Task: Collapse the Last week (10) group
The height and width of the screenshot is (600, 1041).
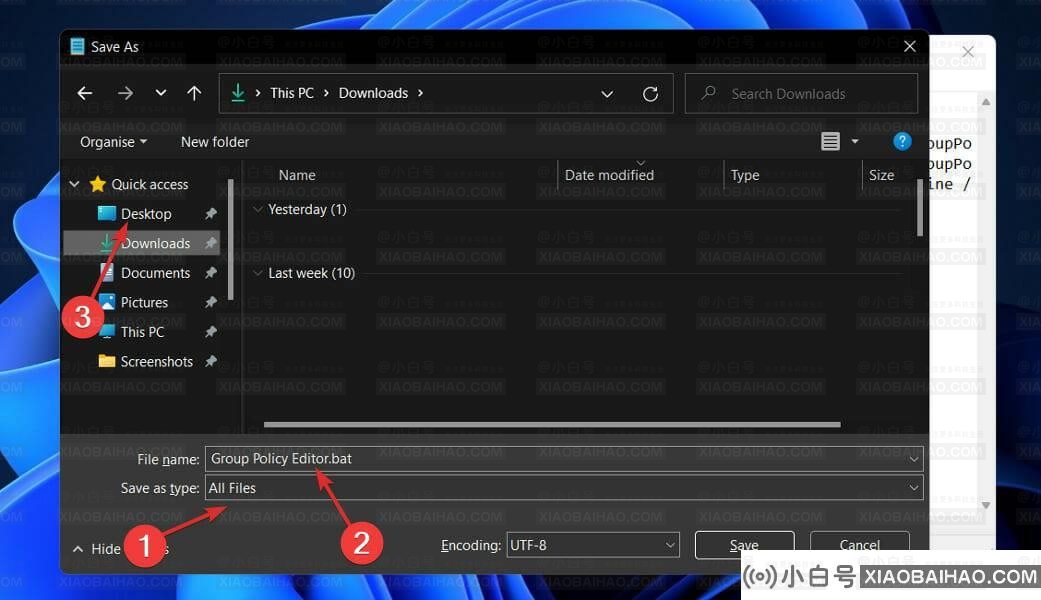Action: (258, 273)
